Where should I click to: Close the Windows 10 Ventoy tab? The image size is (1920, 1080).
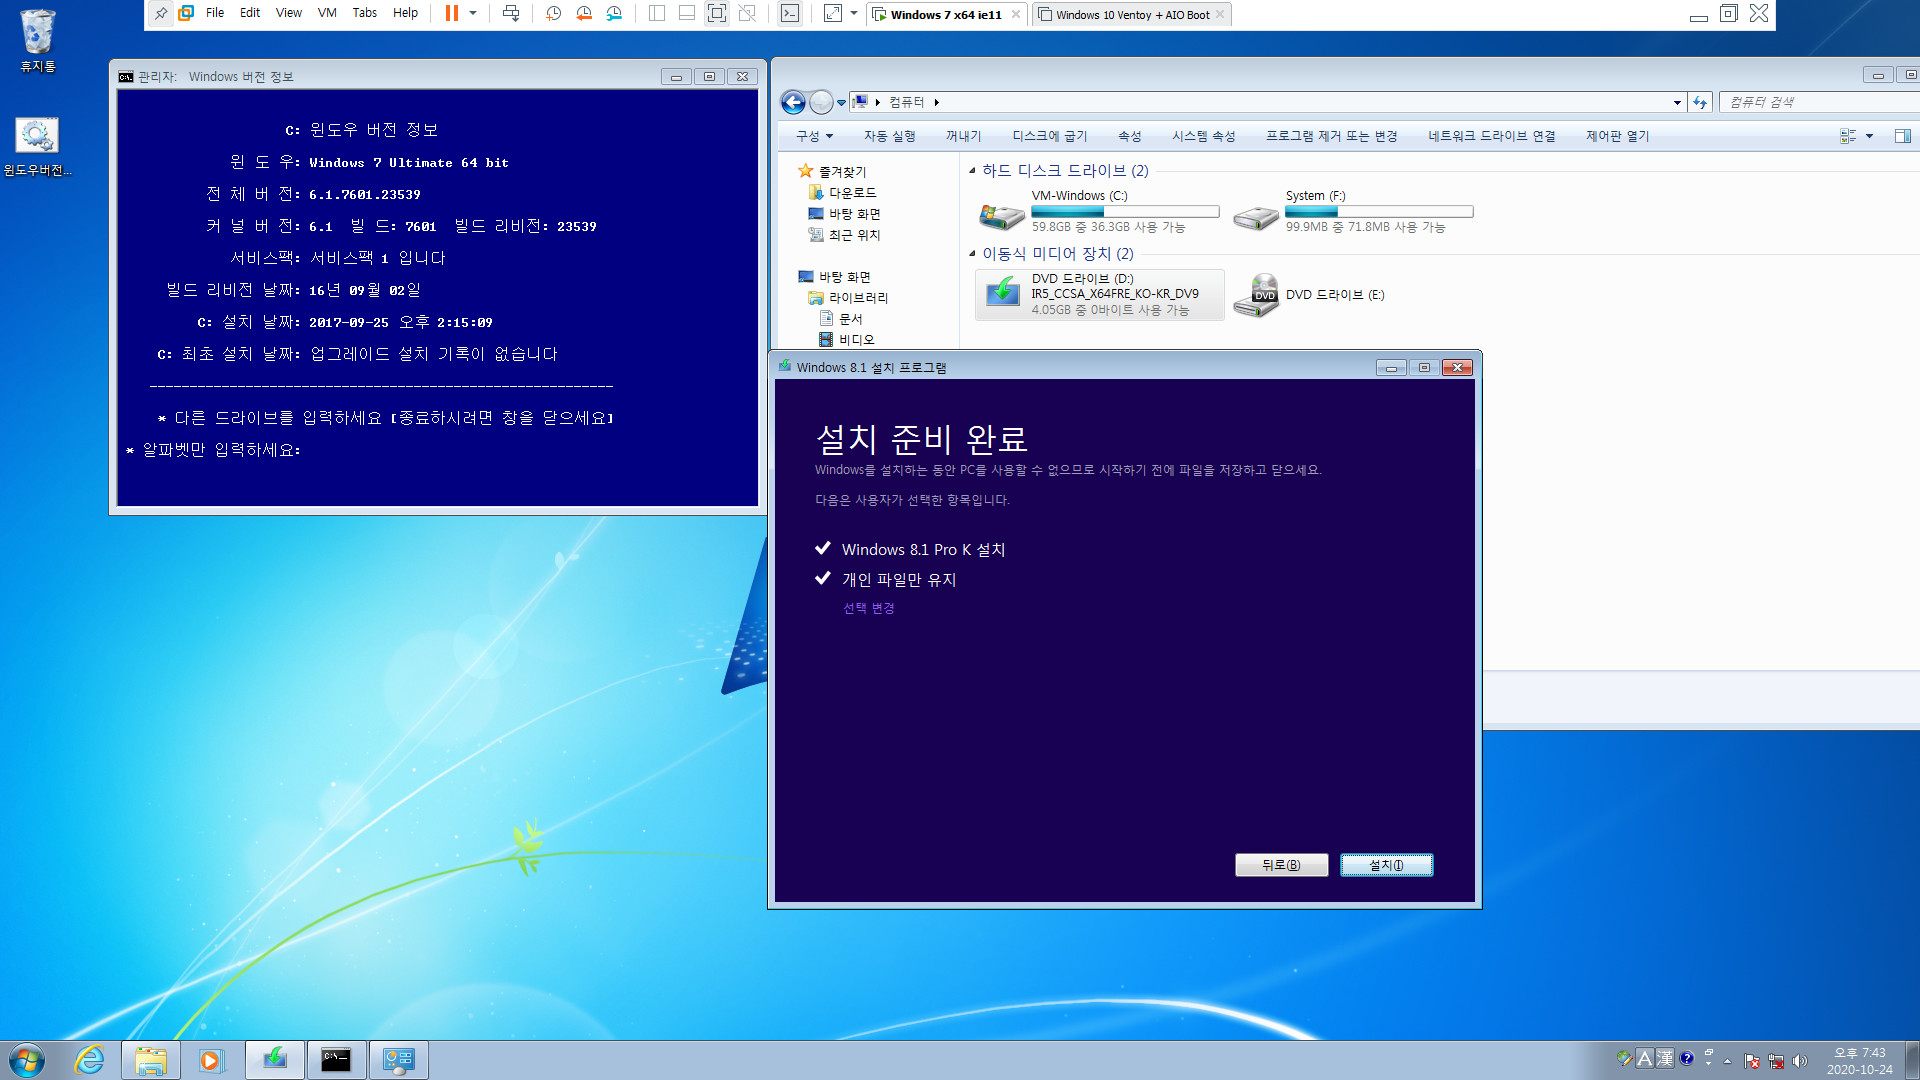click(x=1220, y=15)
